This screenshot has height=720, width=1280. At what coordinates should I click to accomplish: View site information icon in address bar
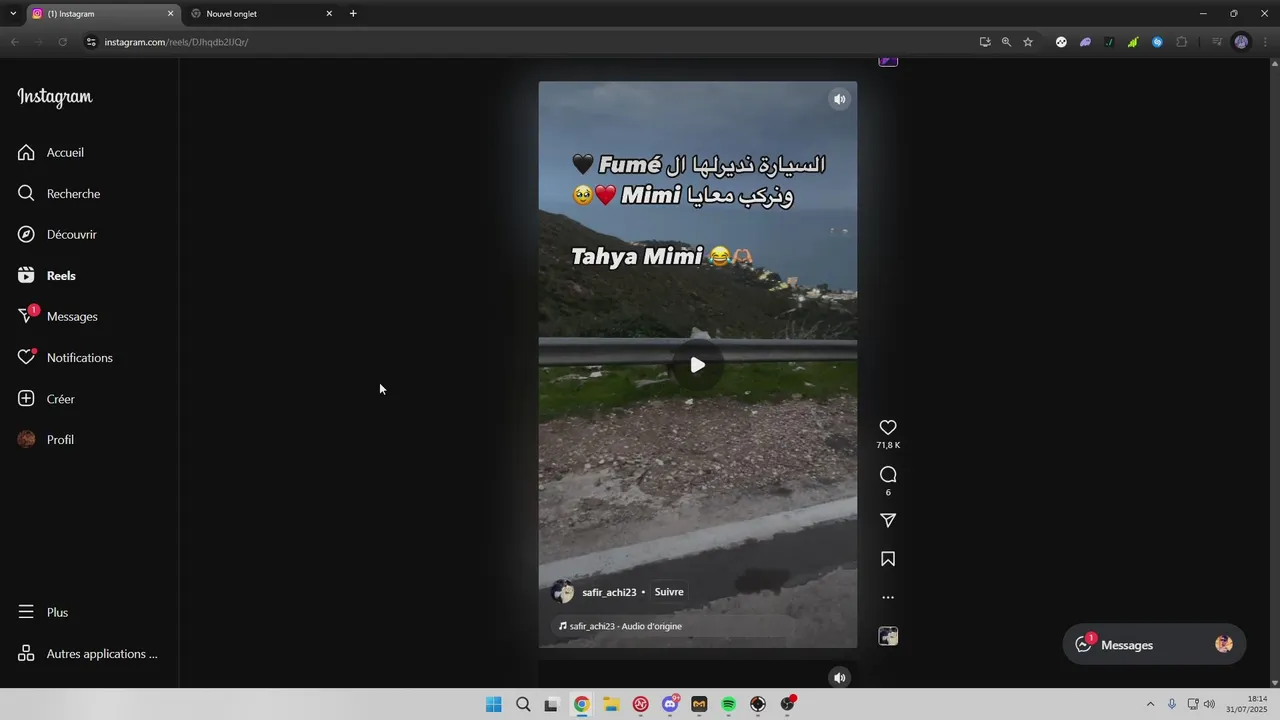[x=91, y=42]
